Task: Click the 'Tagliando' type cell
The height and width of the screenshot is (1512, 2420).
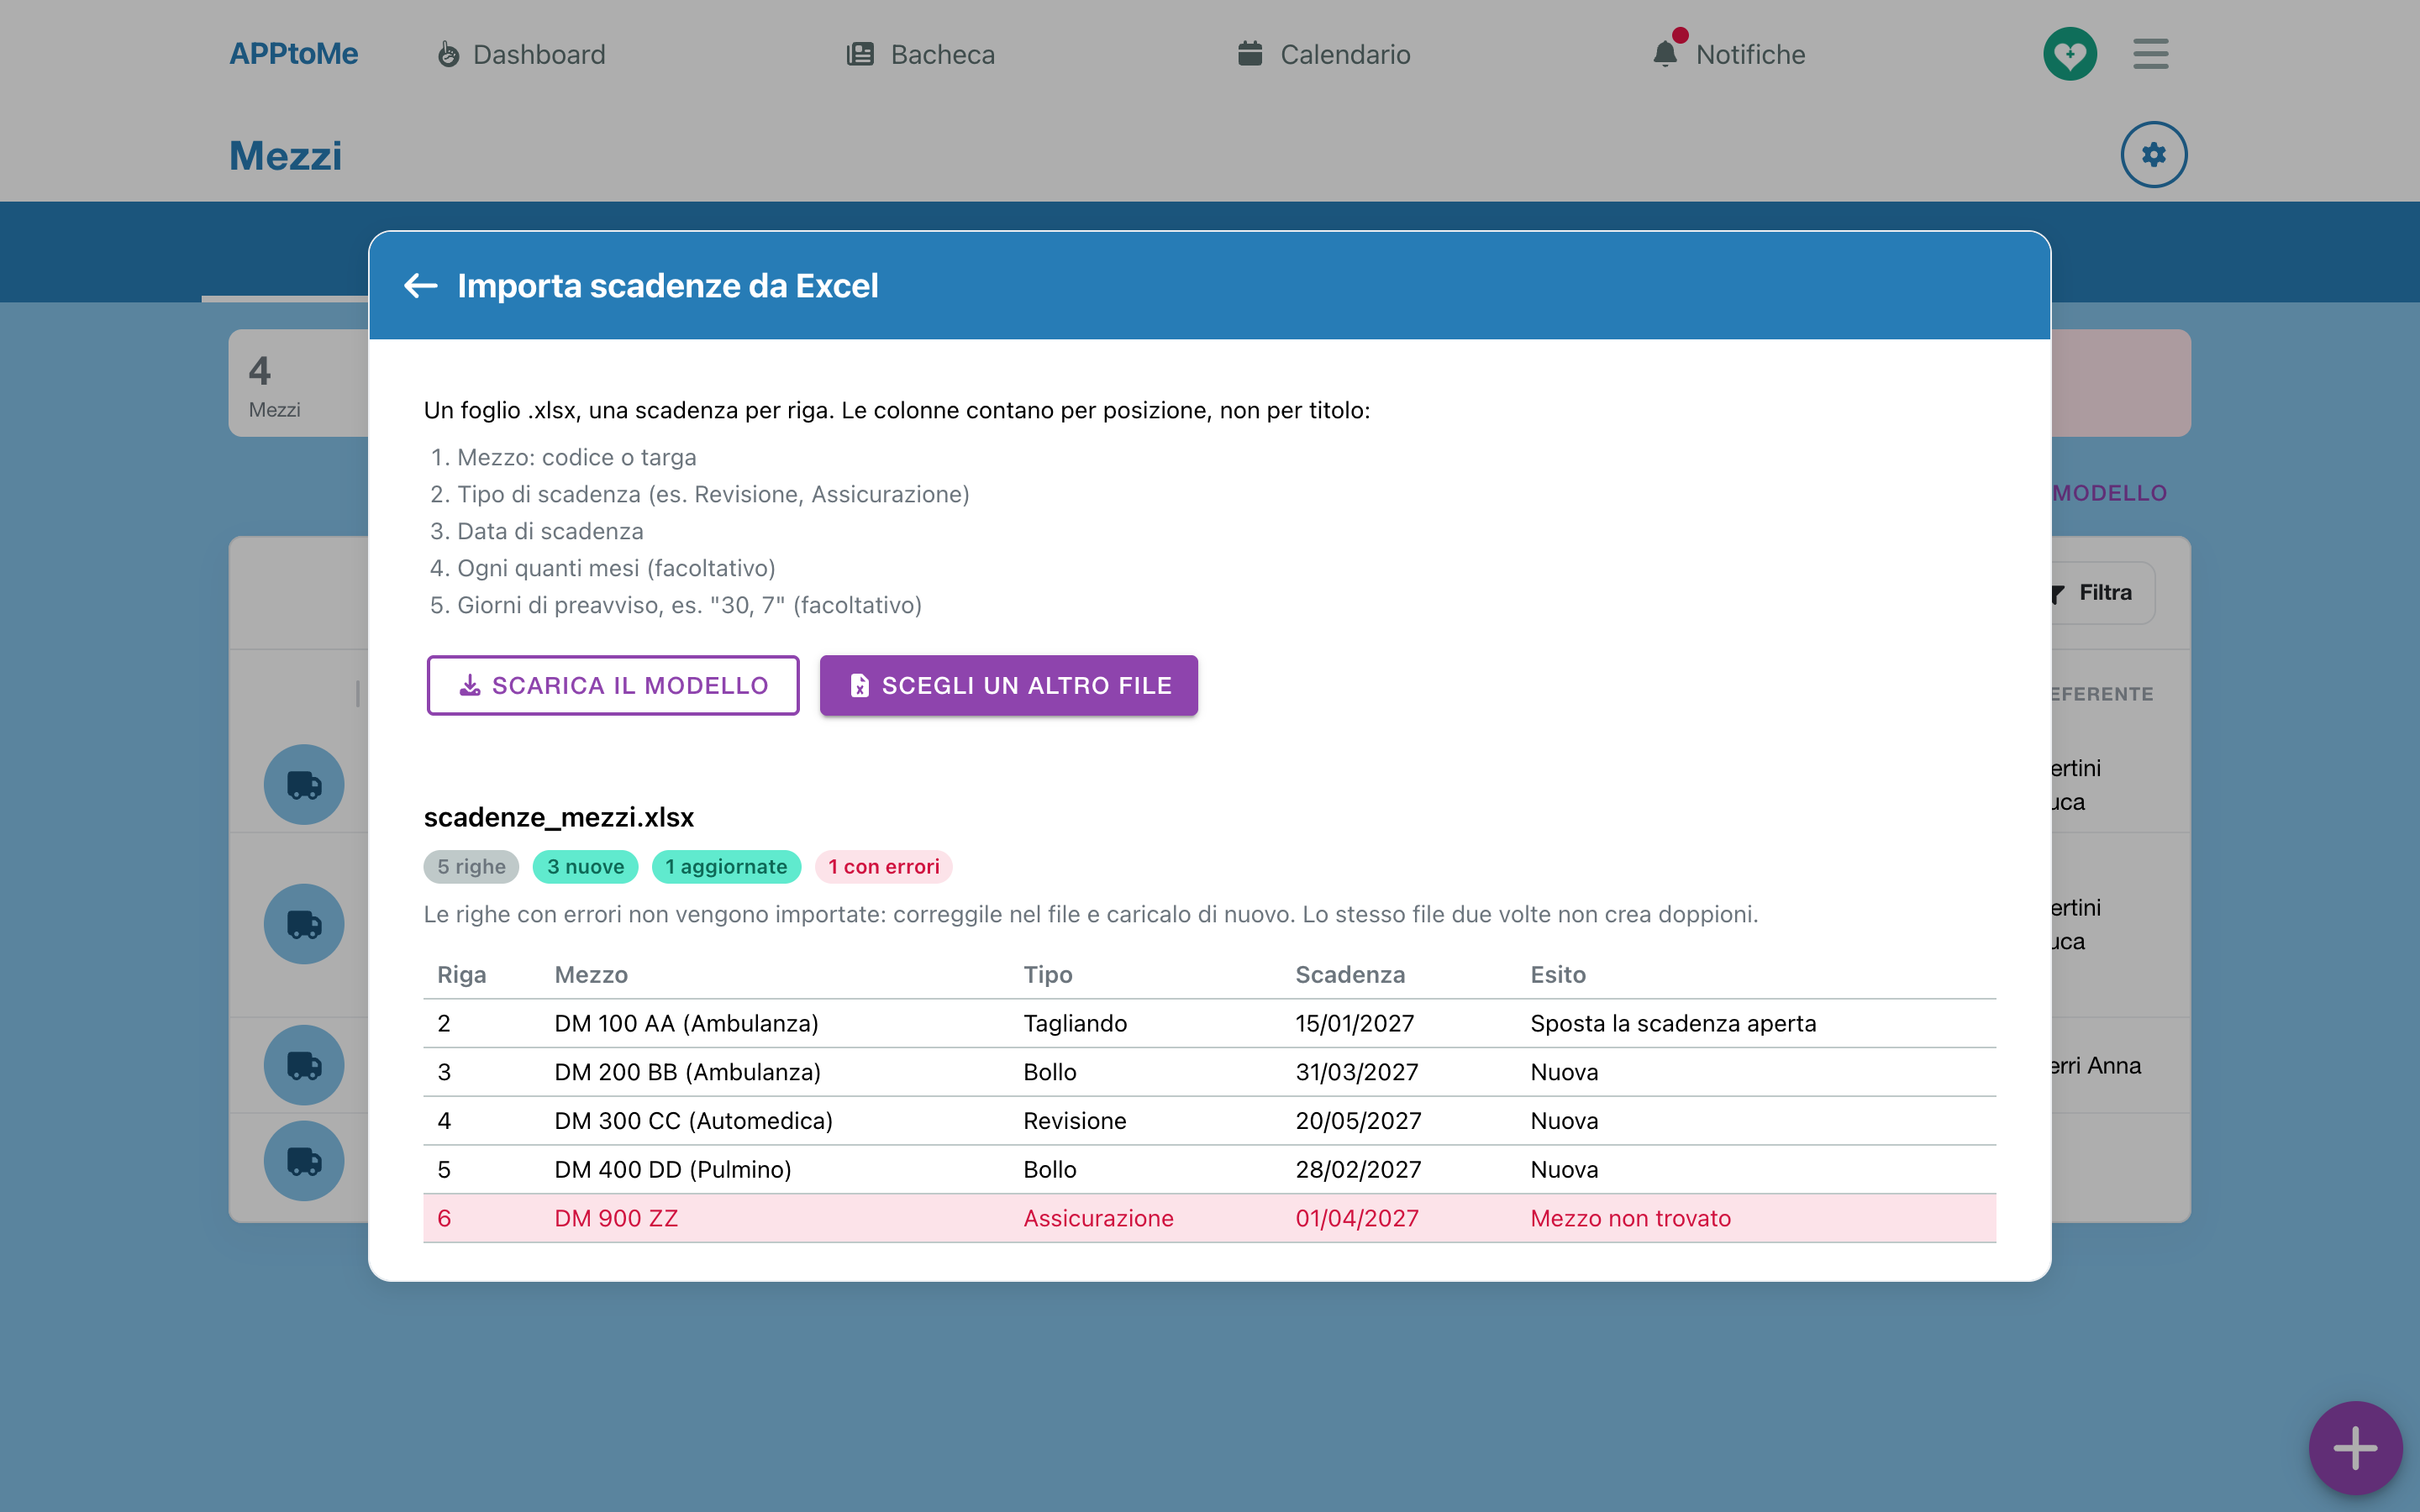Action: [1075, 1024]
